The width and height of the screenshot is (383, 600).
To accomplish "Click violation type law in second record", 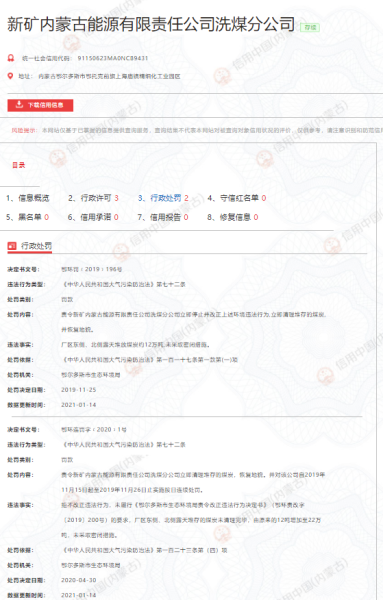I will click(x=123, y=445).
